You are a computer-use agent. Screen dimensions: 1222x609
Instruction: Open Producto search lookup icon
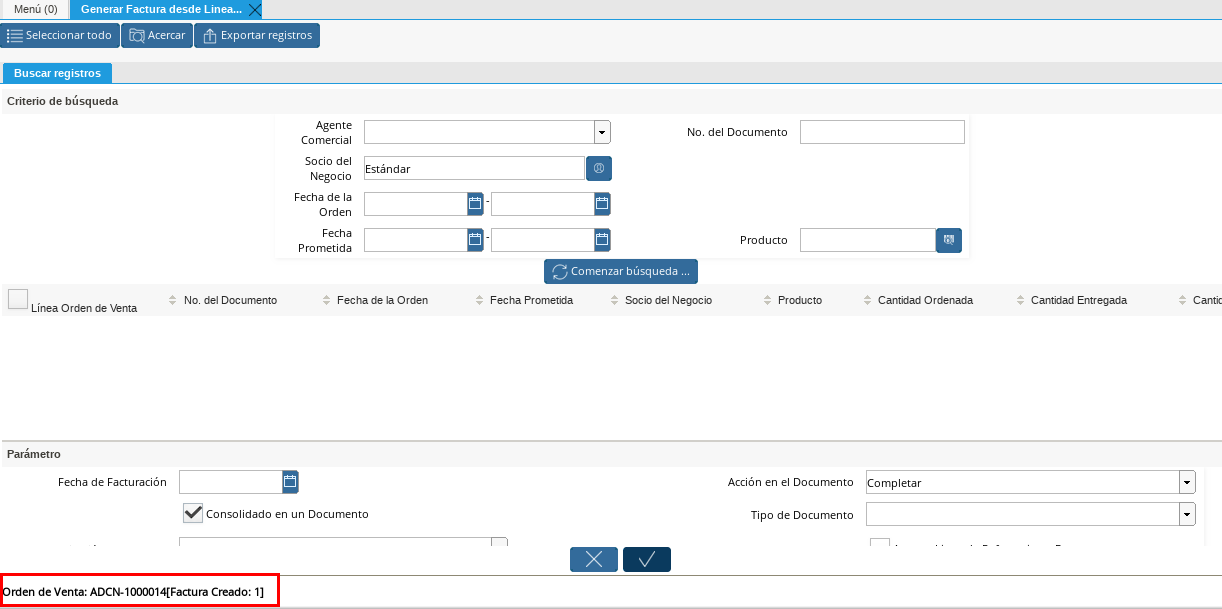tap(949, 240)
